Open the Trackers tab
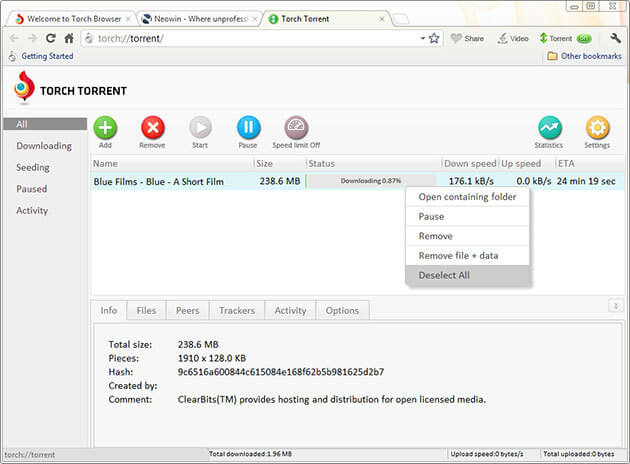 coord(237,310)
